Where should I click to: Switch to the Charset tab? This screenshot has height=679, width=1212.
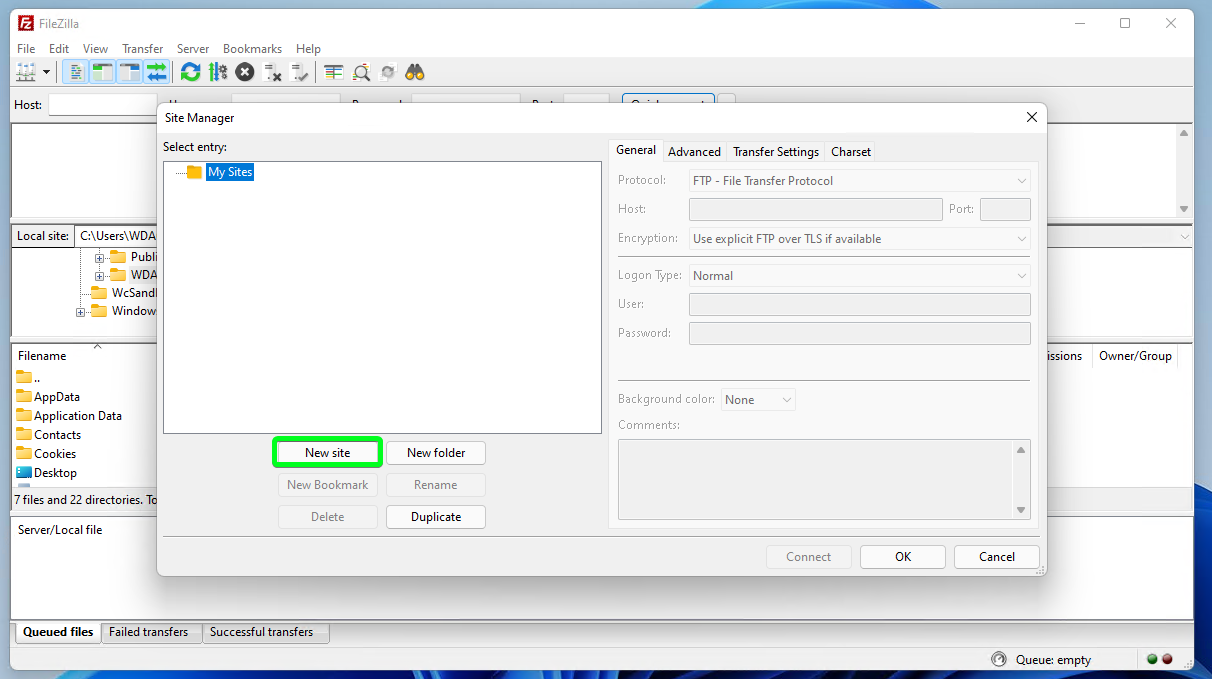(x=851, y=152)
